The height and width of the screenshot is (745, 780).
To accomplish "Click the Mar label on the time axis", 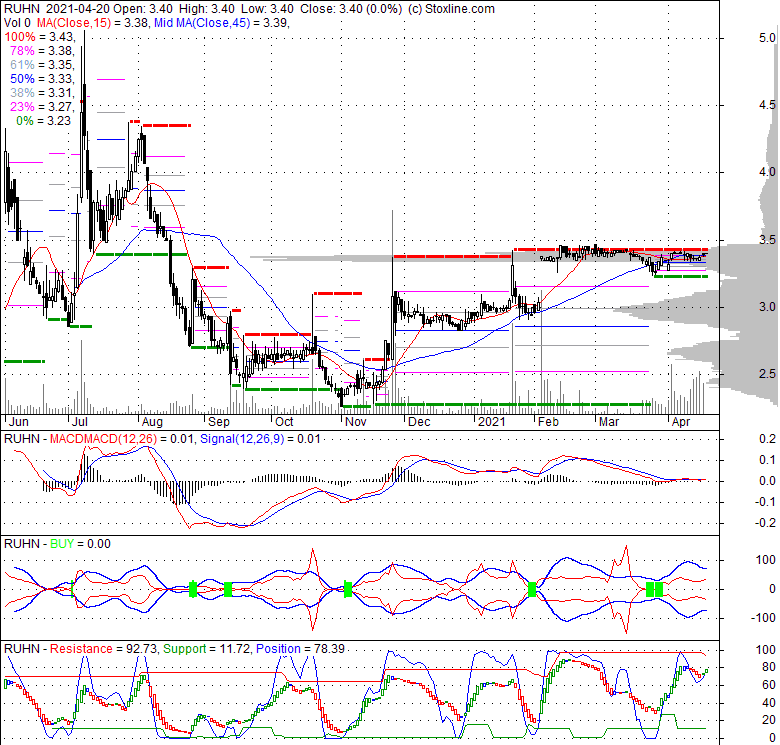I will click(x=609, y=422).
